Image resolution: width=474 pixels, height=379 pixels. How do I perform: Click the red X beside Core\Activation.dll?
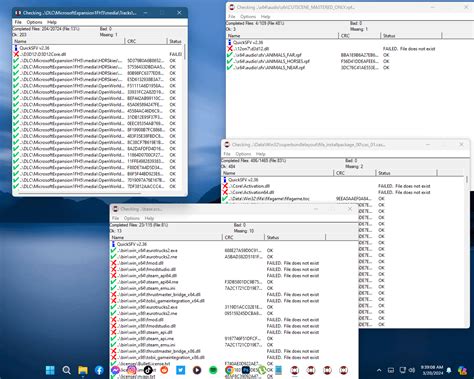point(225,186)
